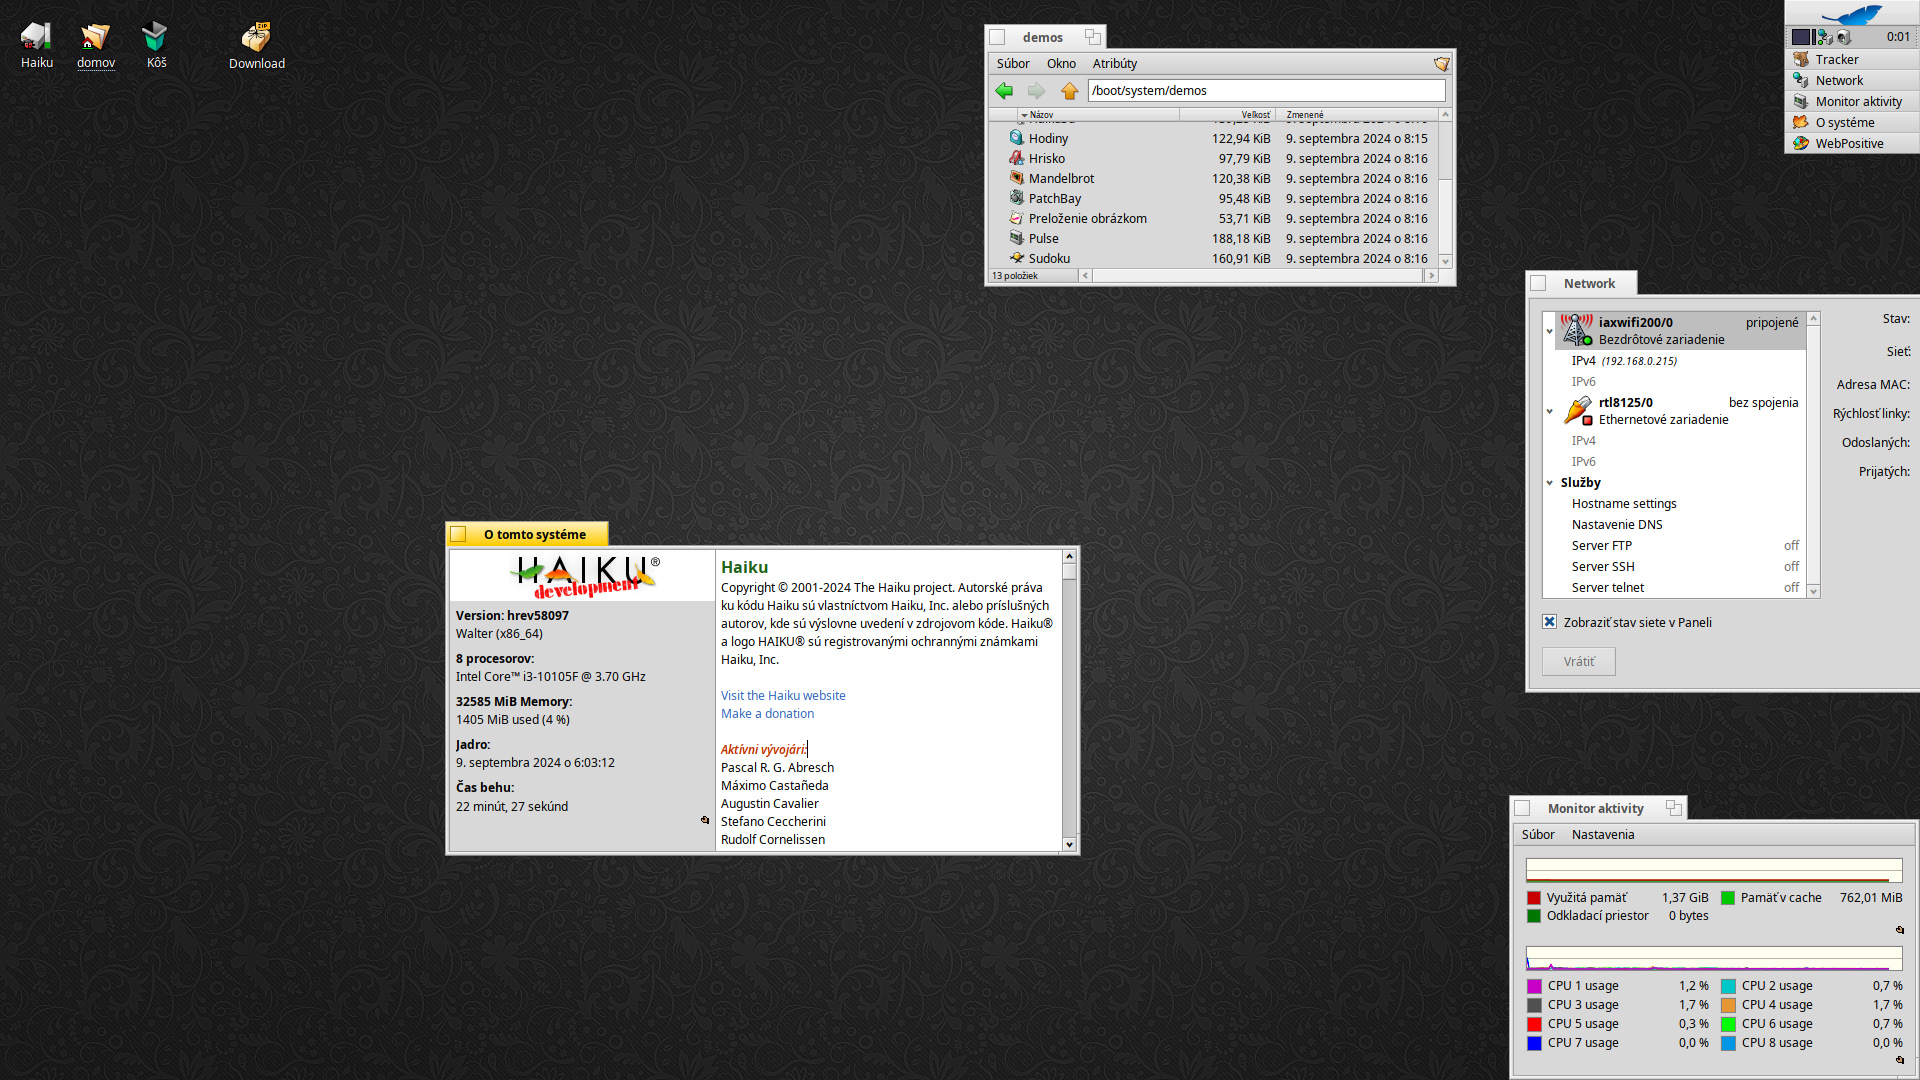Viewport: 1920px width, 1080px height.
Task: Open the Download package icon on desktop
Action: [x=256, y=37]
